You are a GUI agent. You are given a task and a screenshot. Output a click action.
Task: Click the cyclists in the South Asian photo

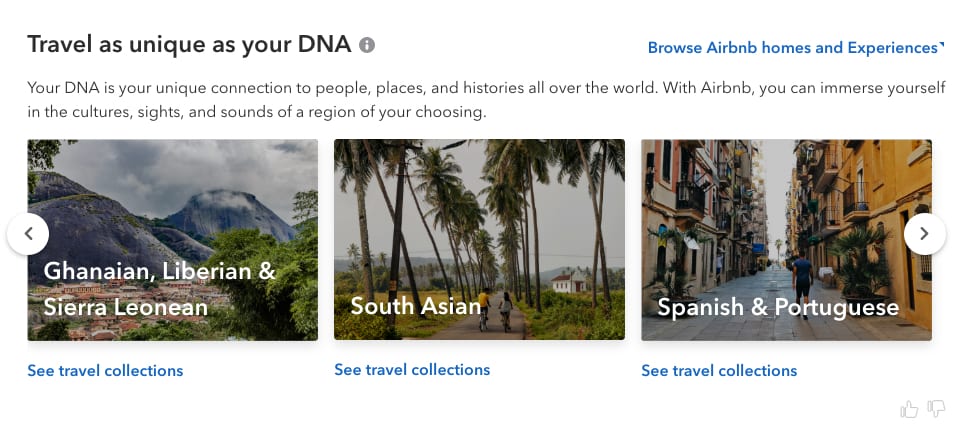click(495, 308)
